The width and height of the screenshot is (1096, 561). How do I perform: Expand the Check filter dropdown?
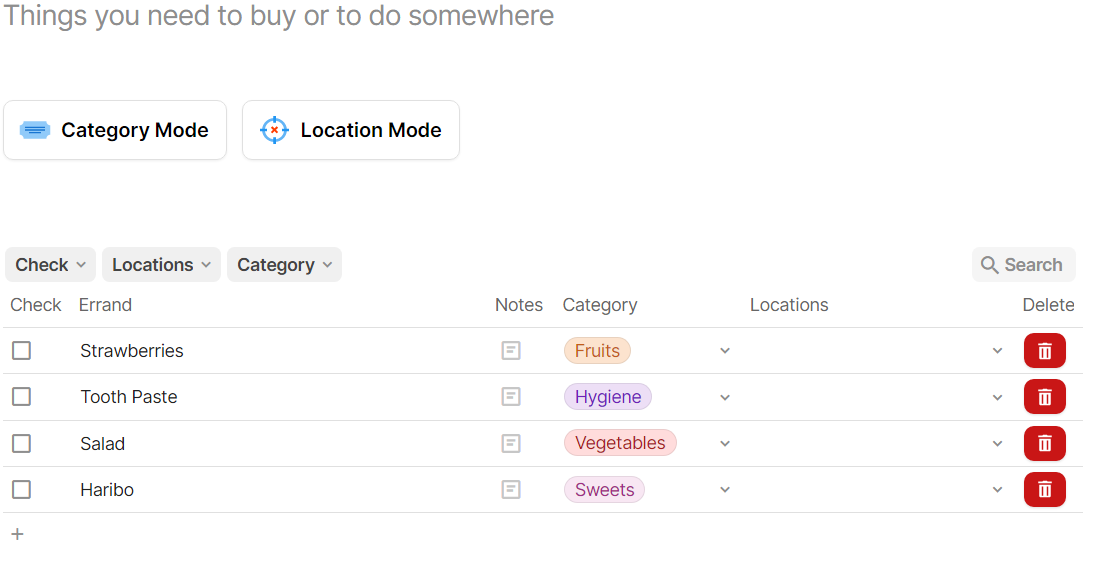[x=50, y=265]
